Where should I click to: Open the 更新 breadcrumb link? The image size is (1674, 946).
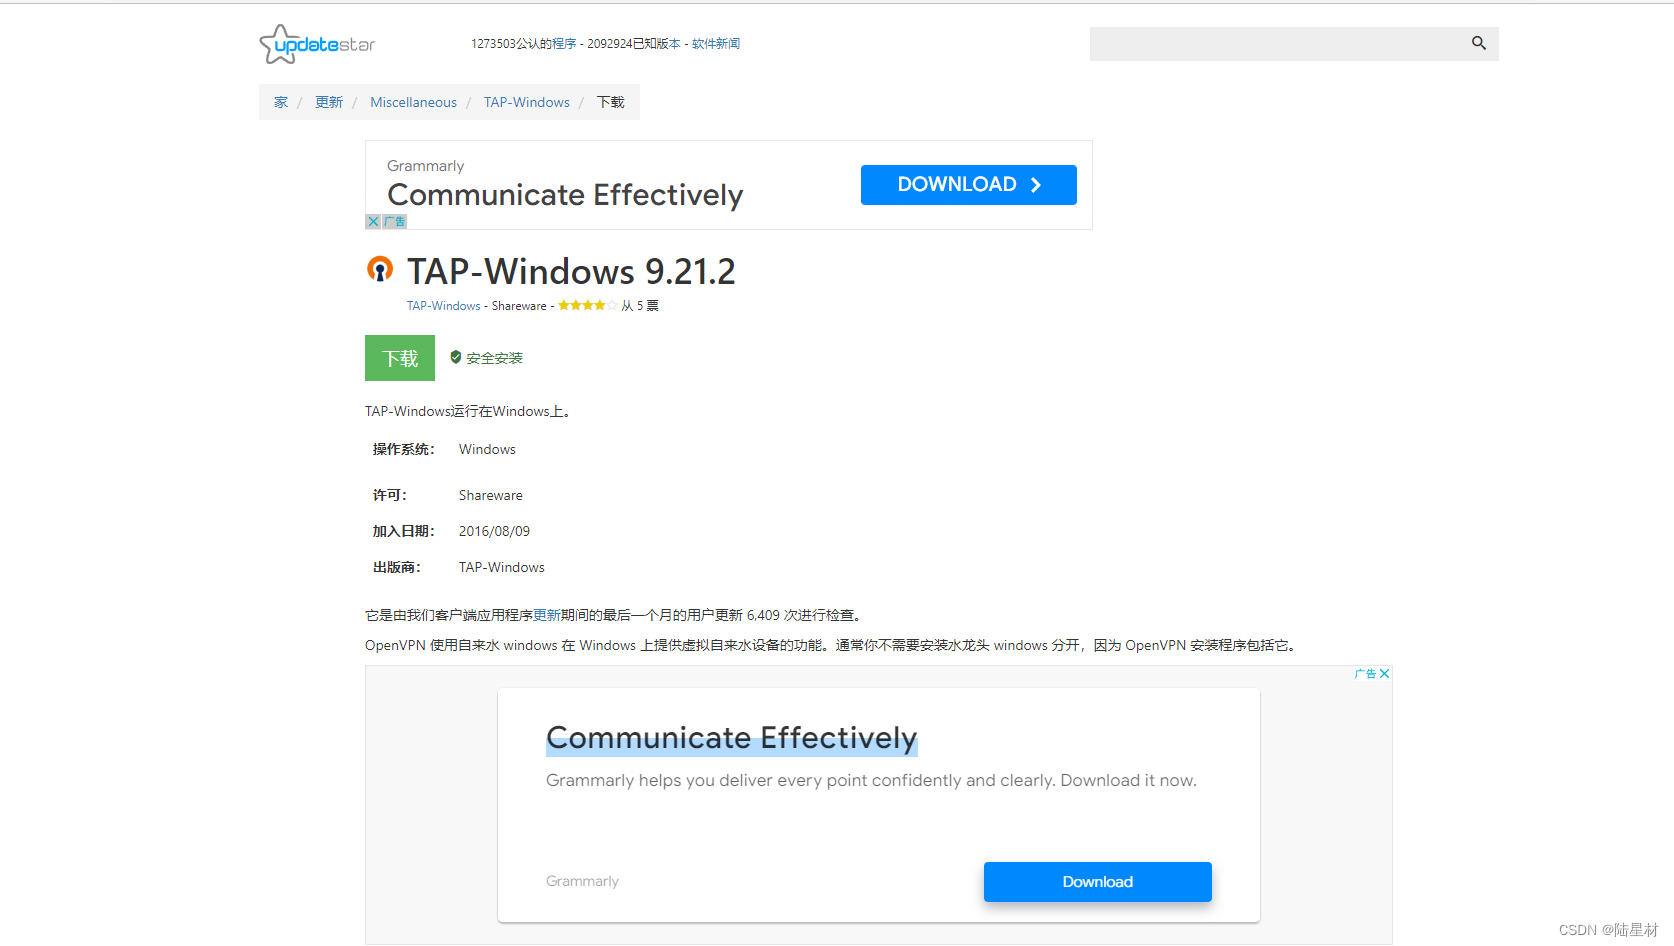point(329,102)
